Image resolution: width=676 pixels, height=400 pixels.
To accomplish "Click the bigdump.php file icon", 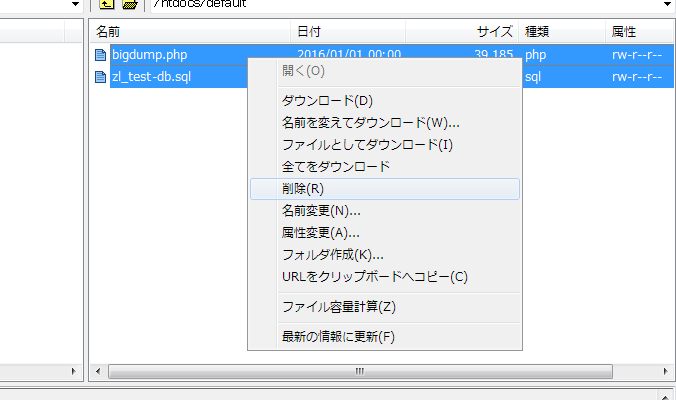I will point(100,54).
